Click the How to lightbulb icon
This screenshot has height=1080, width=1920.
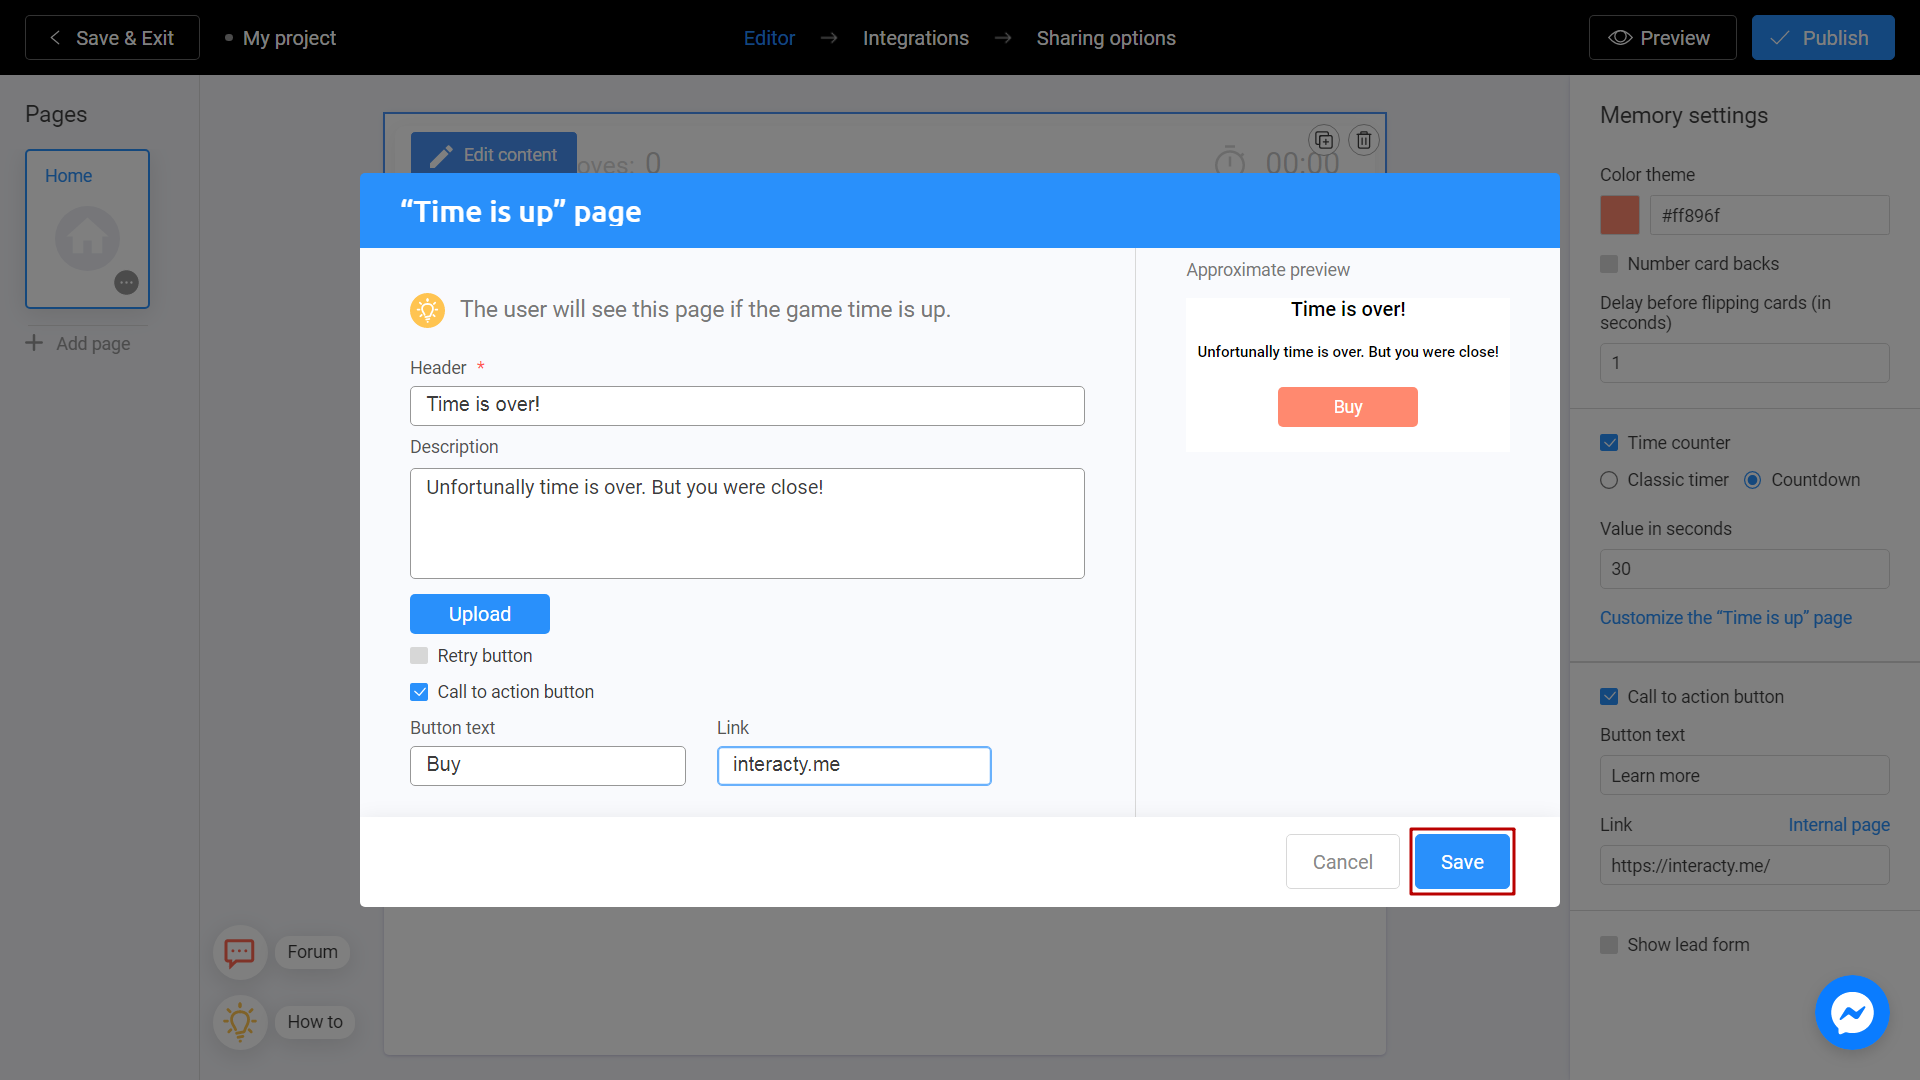(x=237, y=1021)
